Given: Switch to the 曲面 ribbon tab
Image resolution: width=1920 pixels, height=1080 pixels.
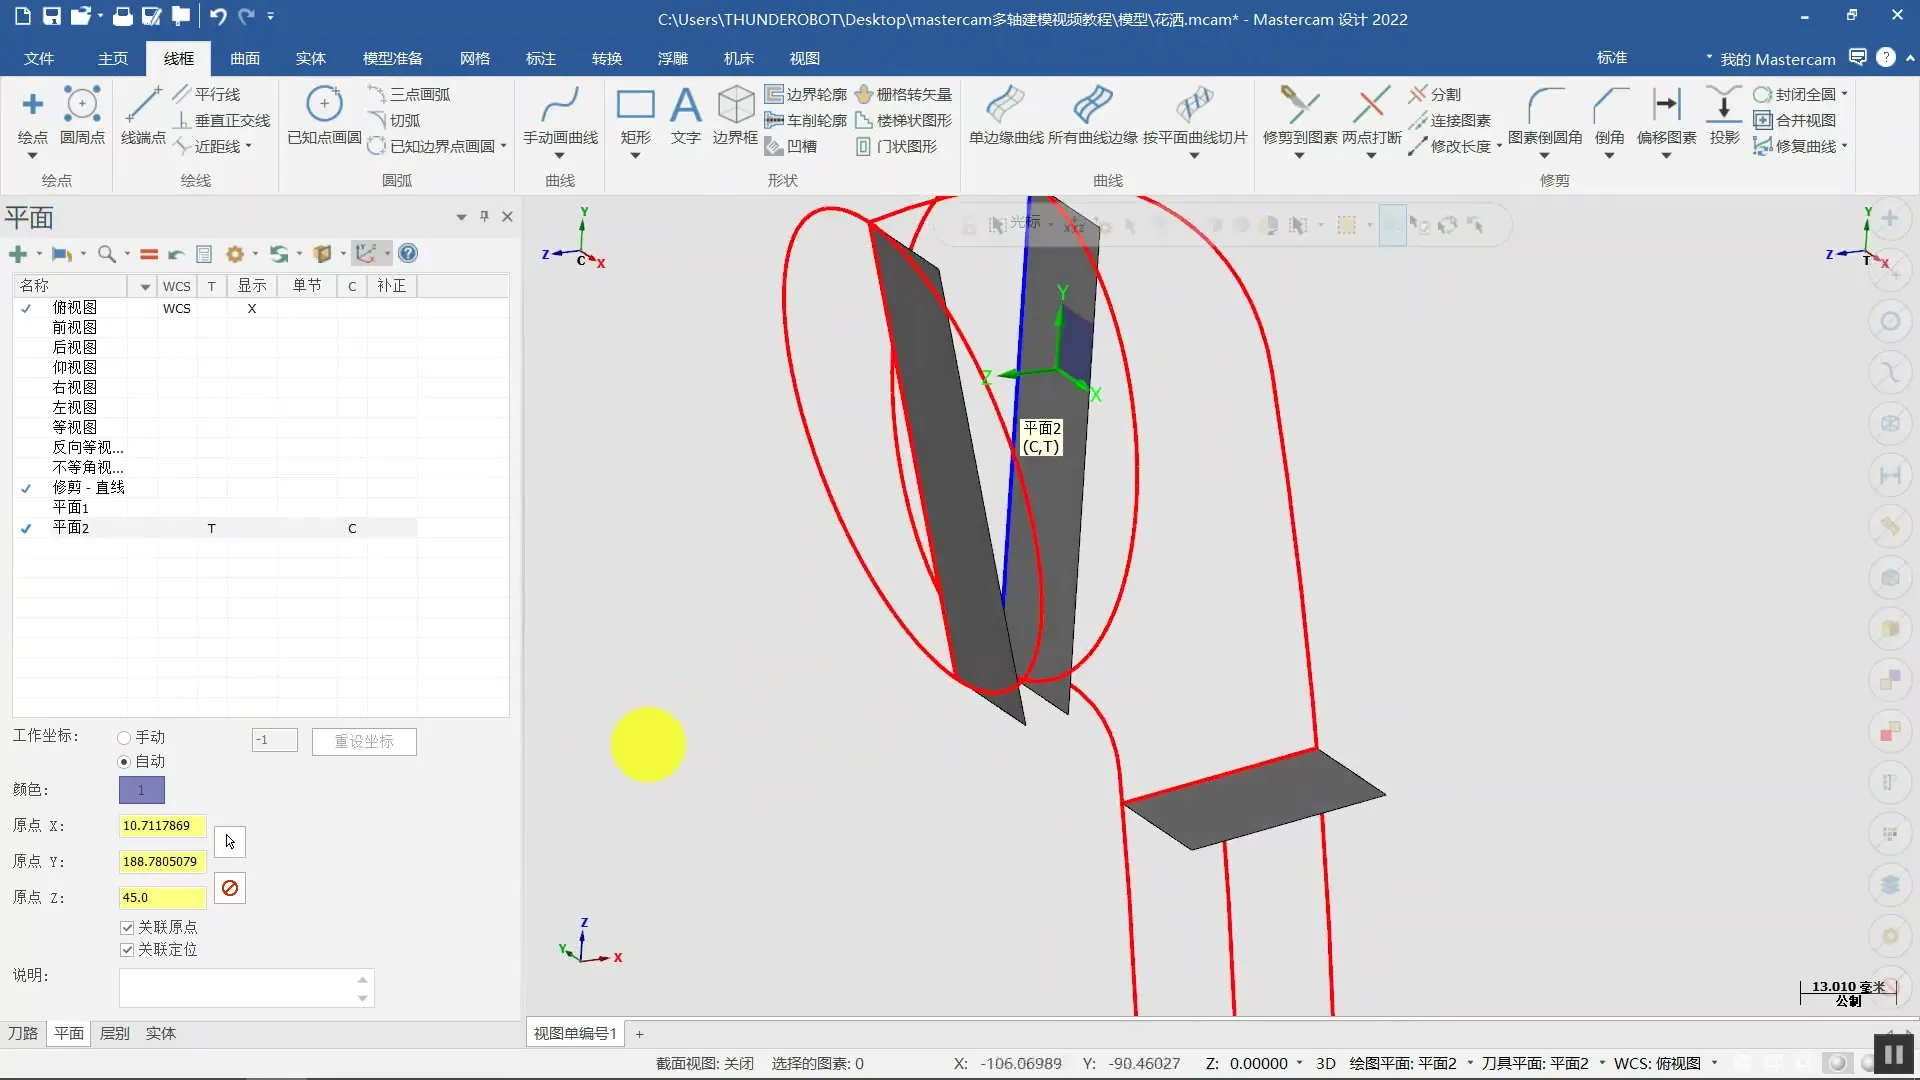Looking at the screenshot, I should (x=245, y=59).
